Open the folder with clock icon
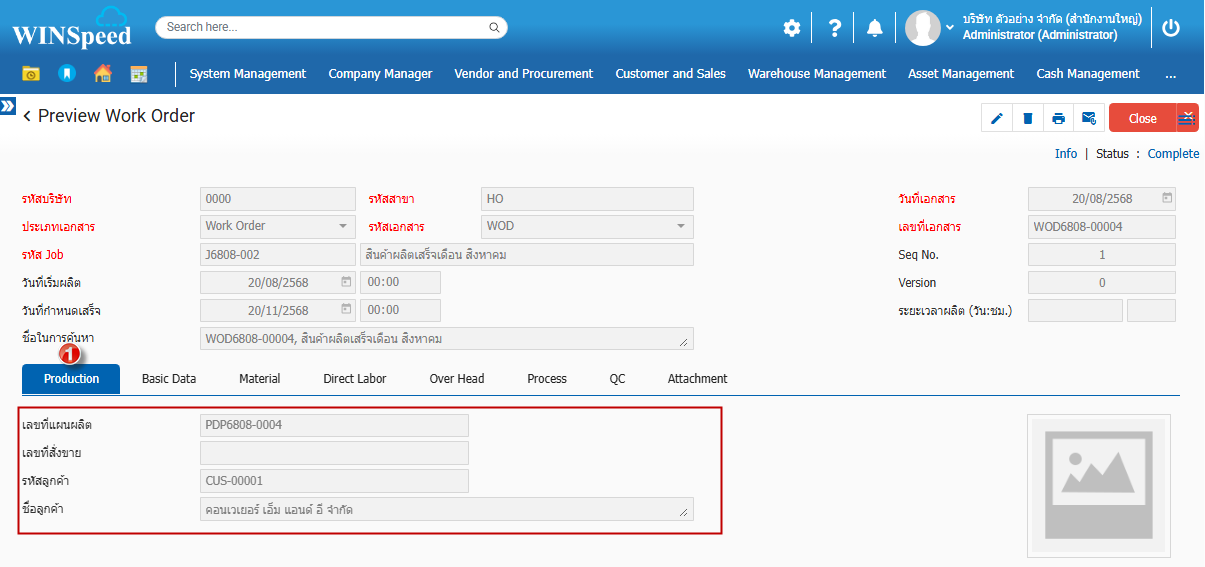 coord(31,73)
